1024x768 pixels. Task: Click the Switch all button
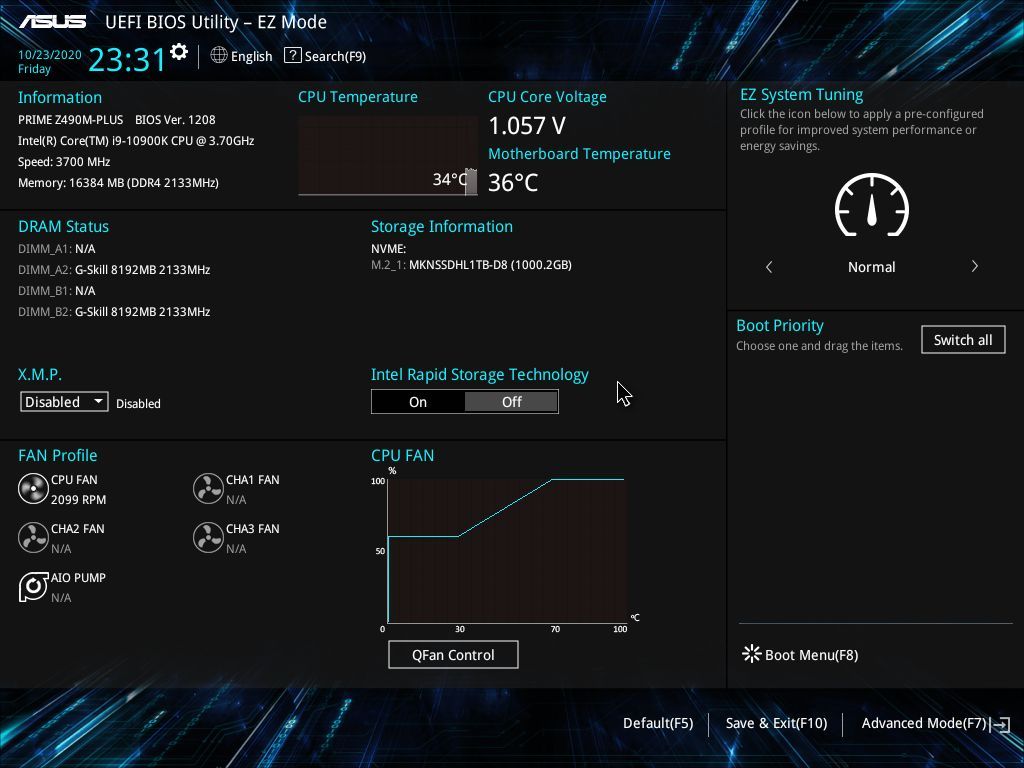pos(963,340)
